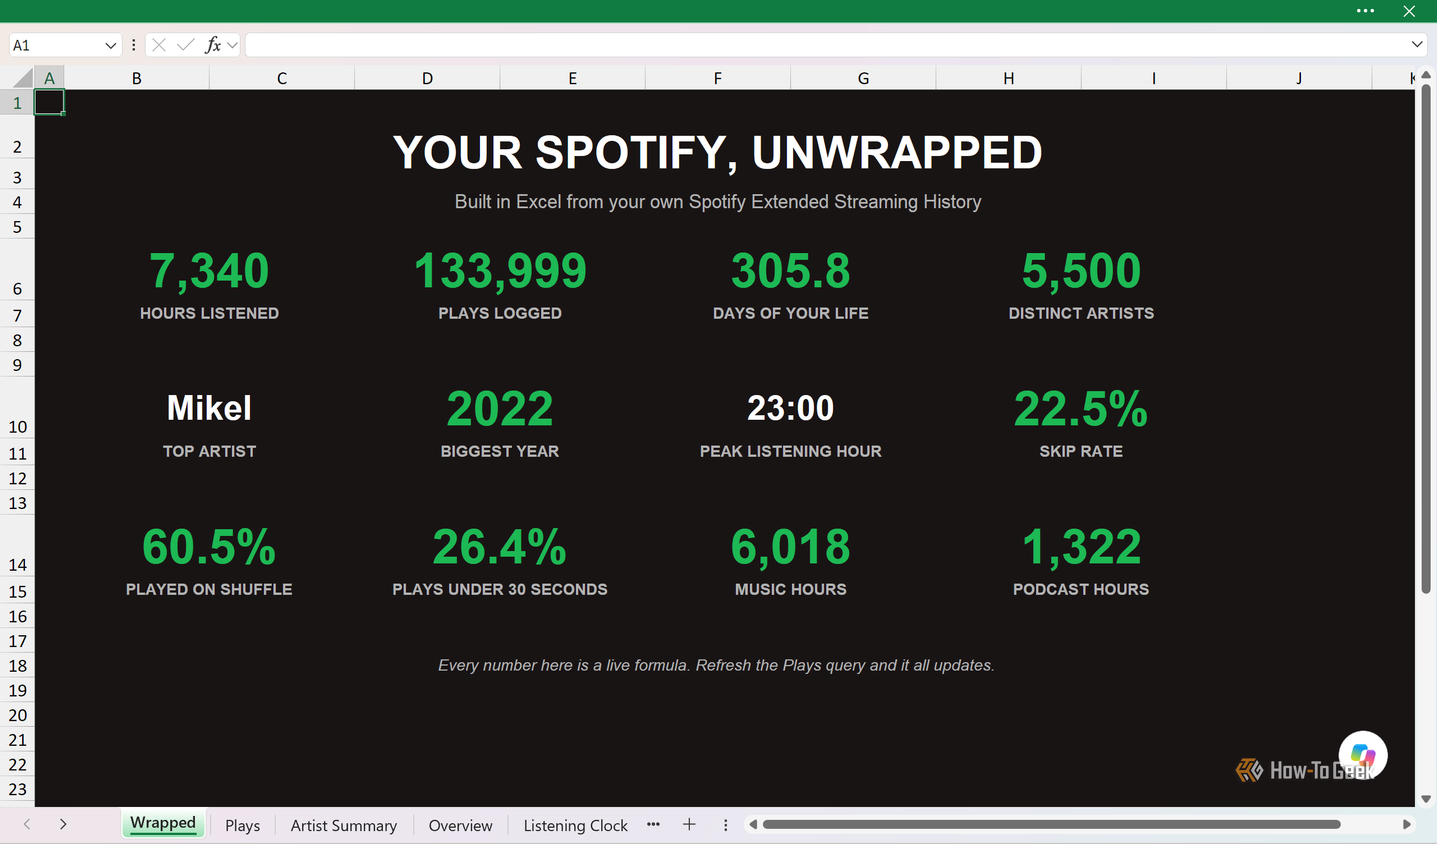Click the 5,500 distinct artists value
The height and width of the screenshot is (844, 1437).
[1081, 271]
